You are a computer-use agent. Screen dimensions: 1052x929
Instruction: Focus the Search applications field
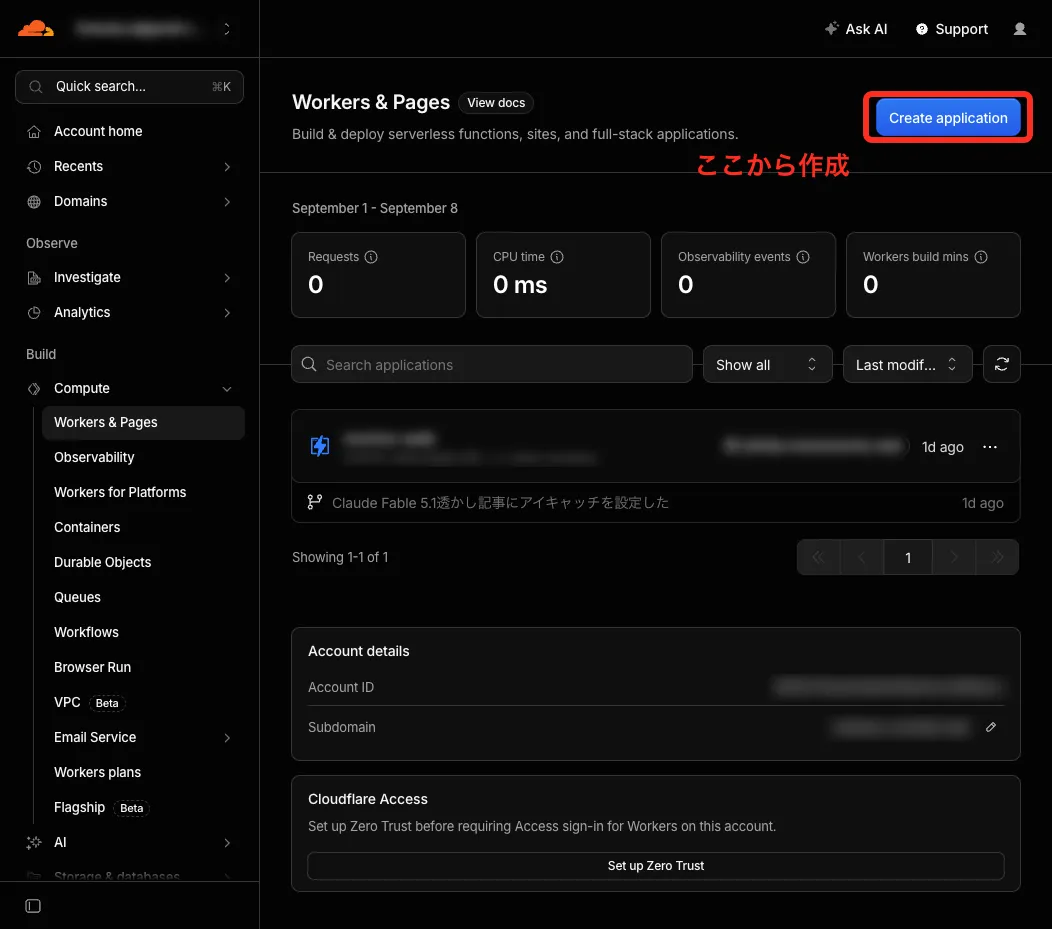pyautogui.click(x=492, y=364)
